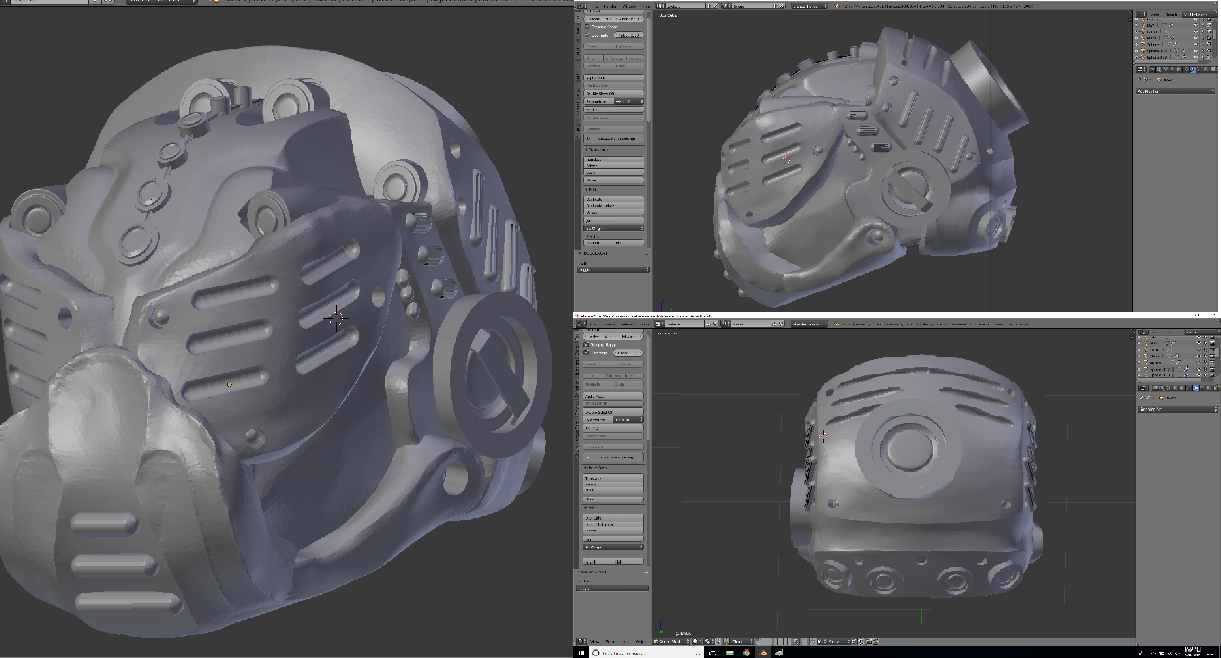Click Rotate in upper Blender window tool shelf
The width and height of the screenshot is (1221, 658).
tap(613, 166)
